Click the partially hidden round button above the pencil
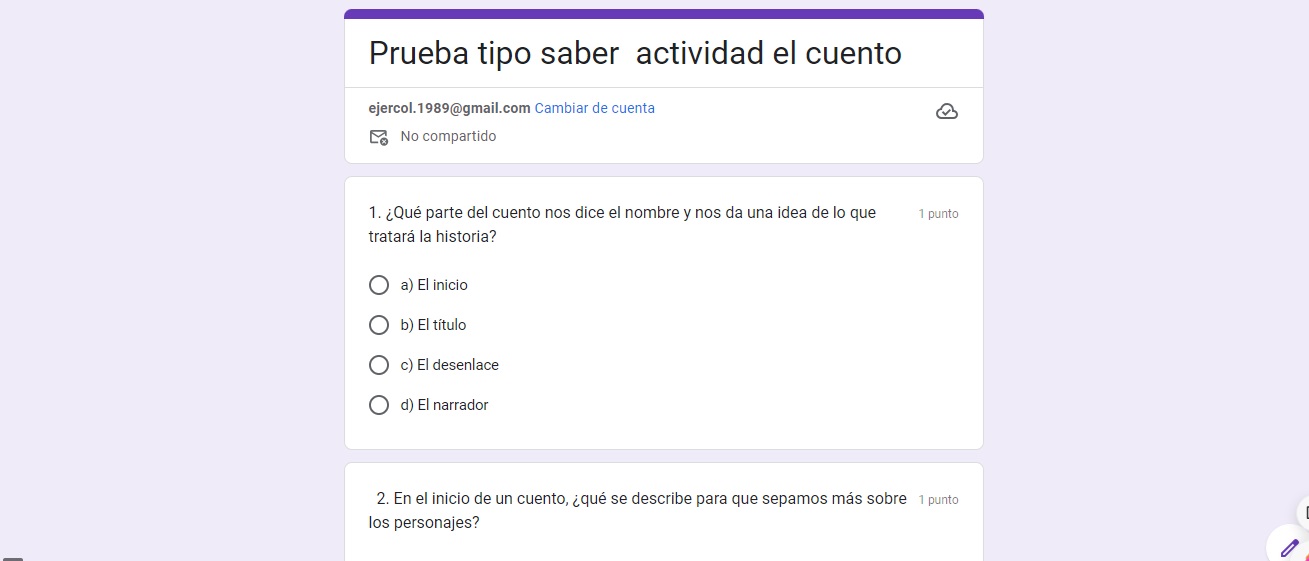 point(1303,512)
